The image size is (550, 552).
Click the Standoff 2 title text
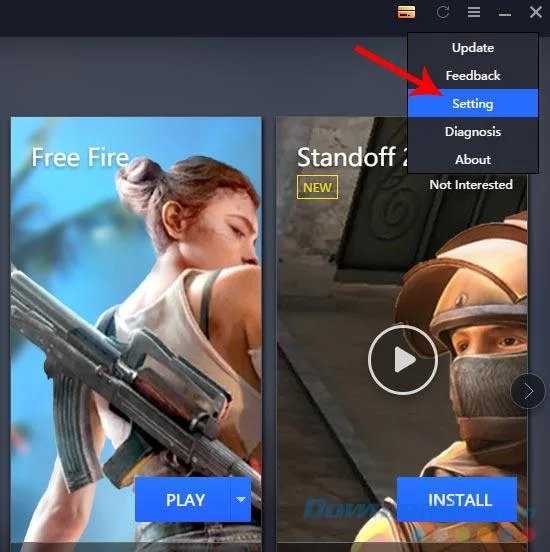click(x=352, y=157)
